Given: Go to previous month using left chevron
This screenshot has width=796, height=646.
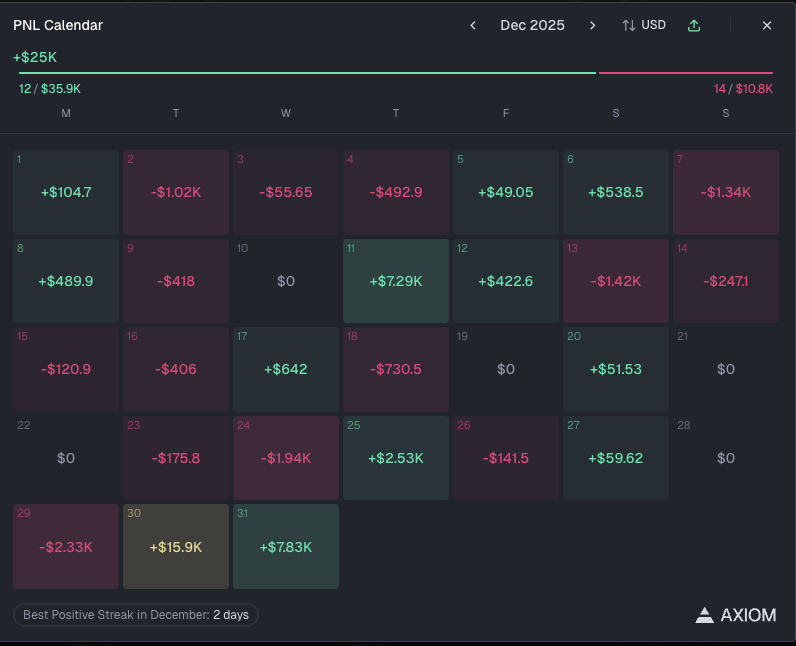Looking at the screenshot, I should 473,25.
